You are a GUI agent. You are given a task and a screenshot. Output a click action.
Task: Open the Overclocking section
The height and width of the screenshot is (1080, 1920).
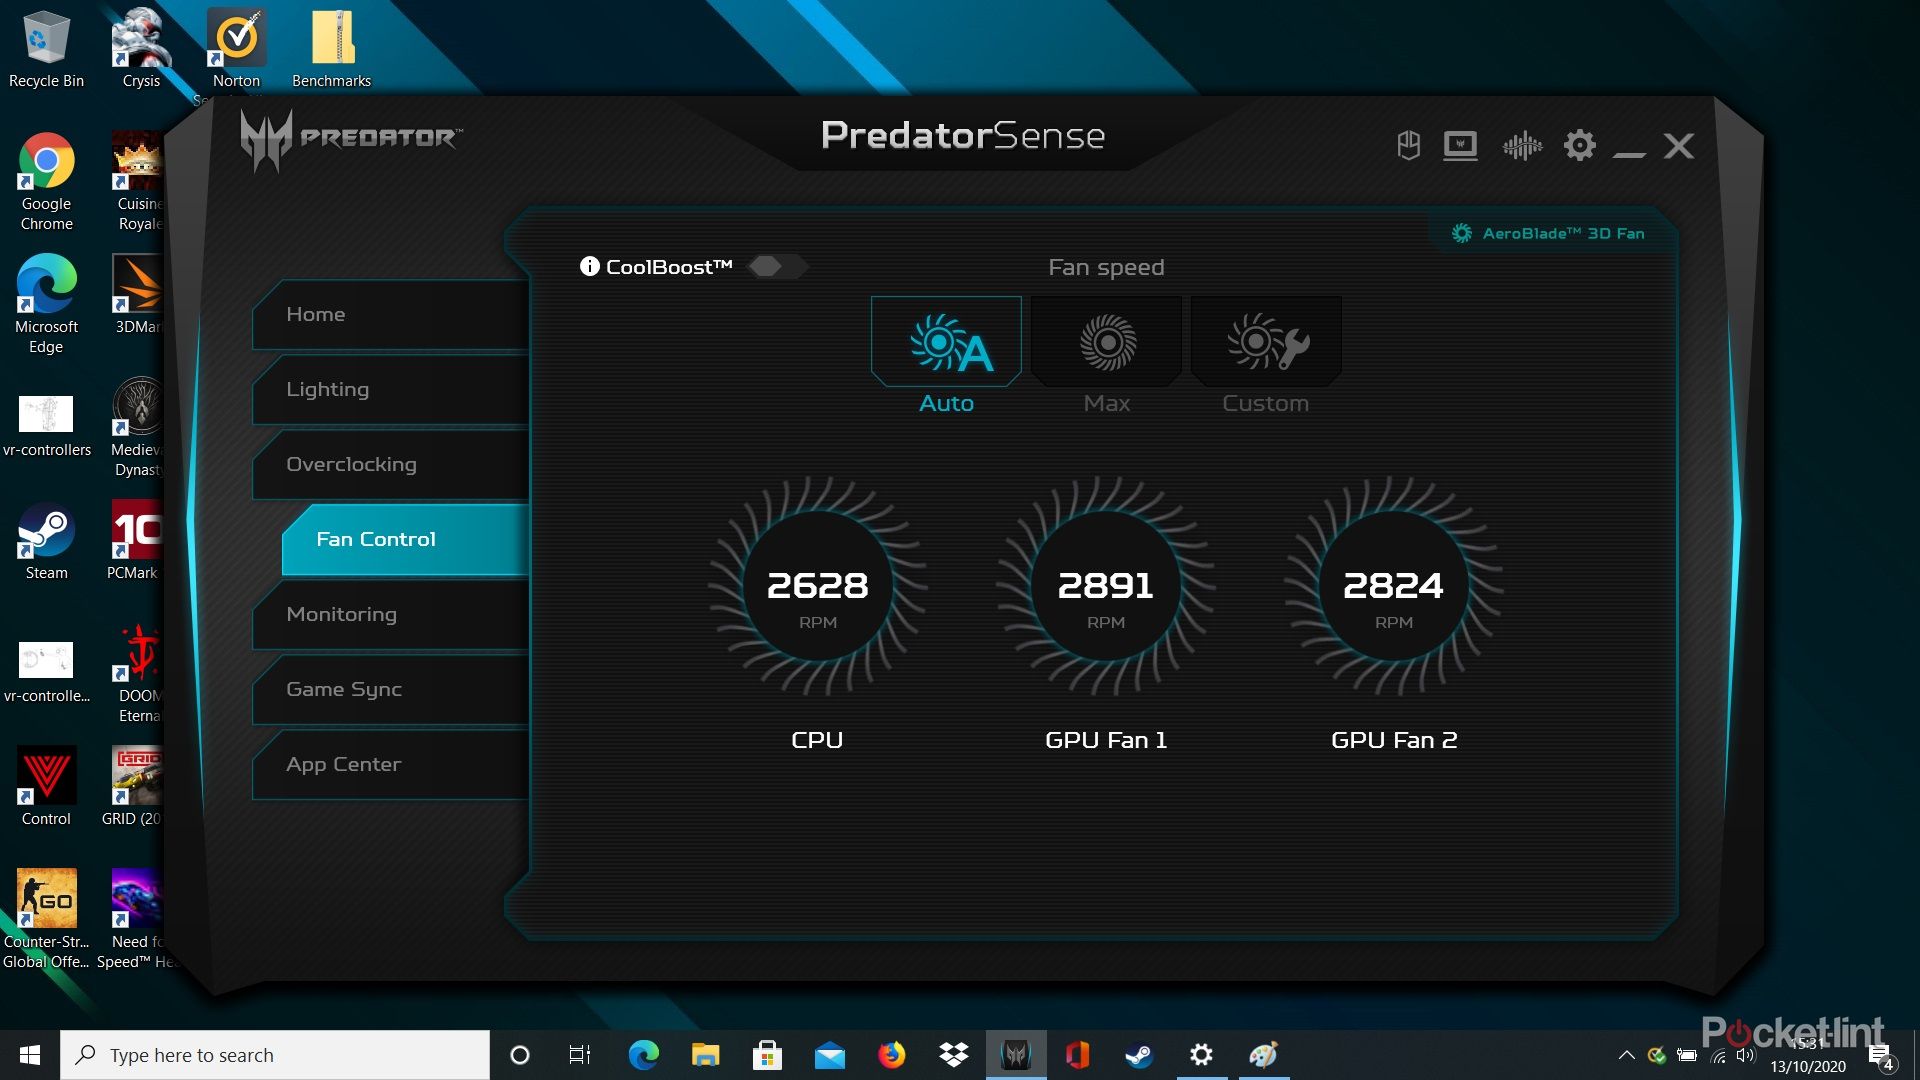click(x=352, y=464)
